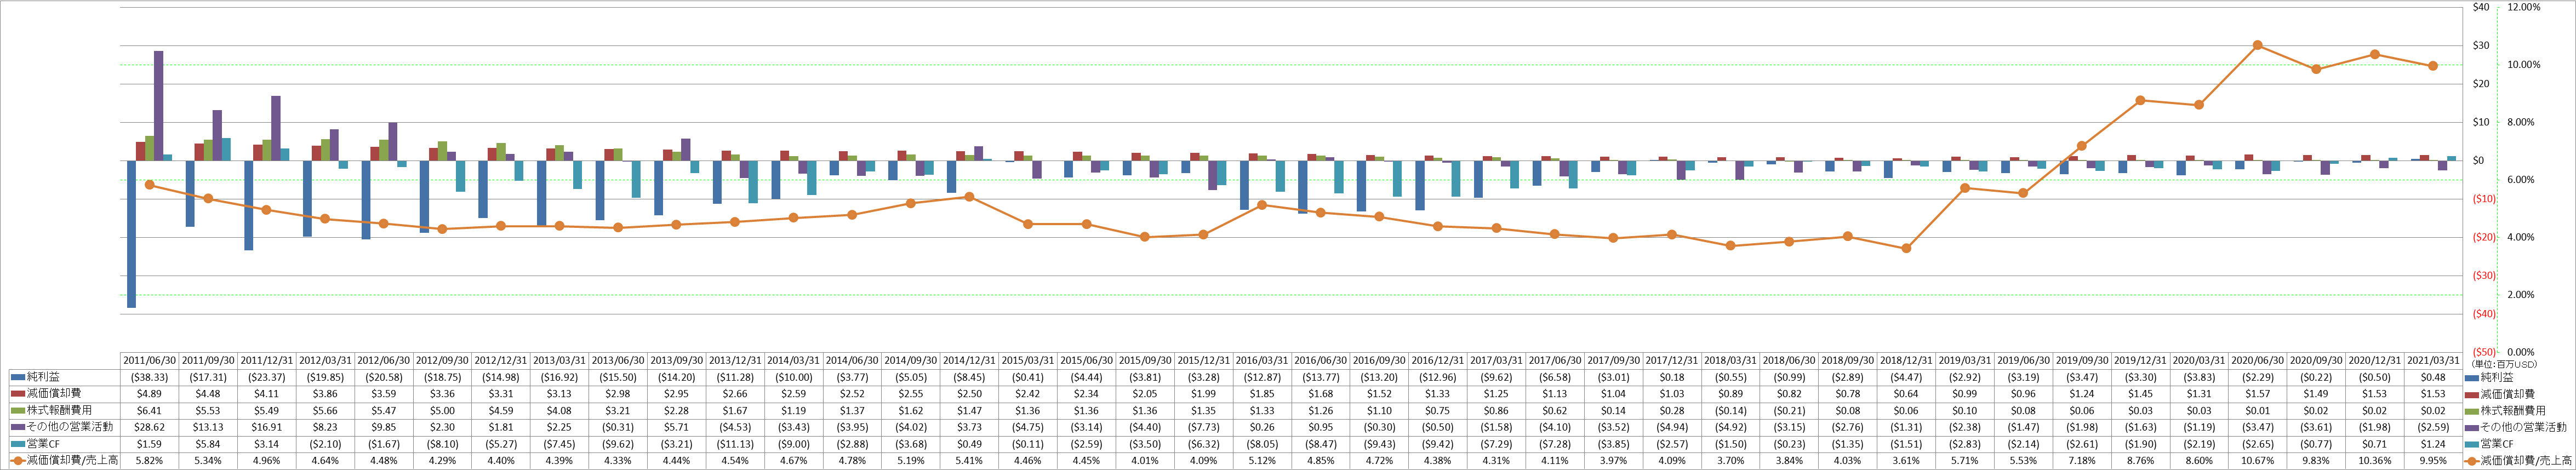Image resolution: width=2576 pixels, height=470 pixels.
Task: Click the ($0.22) net income cell under 2020/09/30
Action: [2316, 377]
